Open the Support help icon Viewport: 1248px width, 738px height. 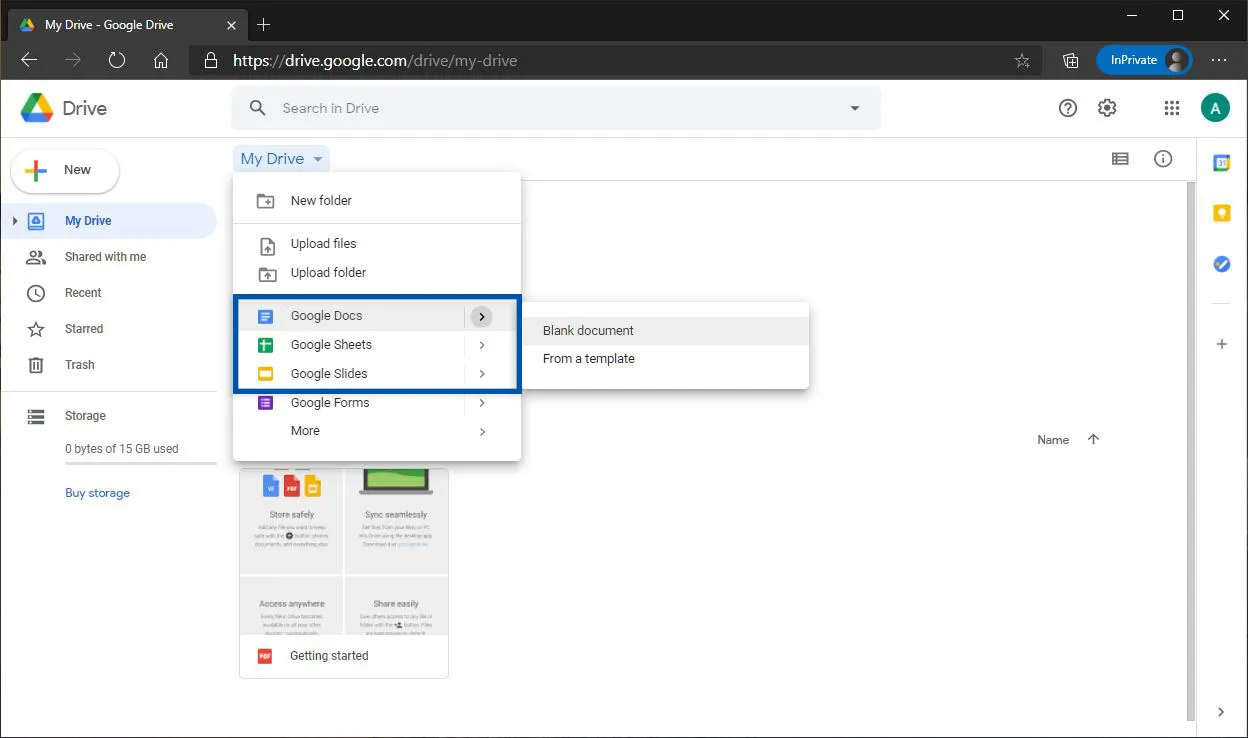click(1067, 107)
